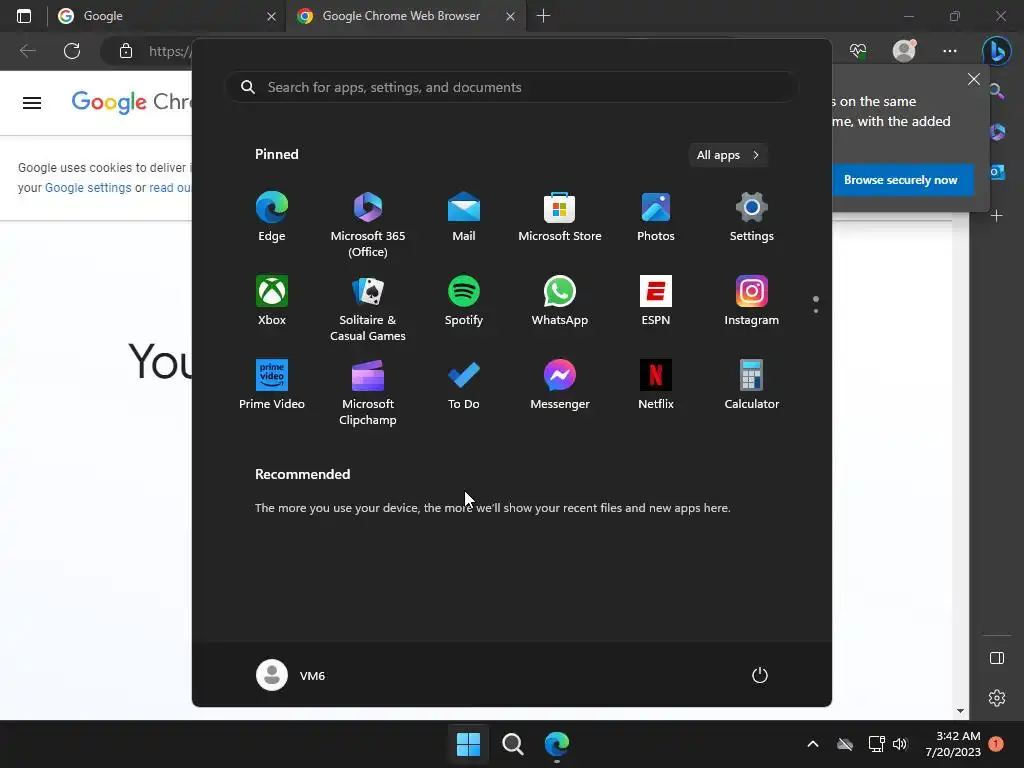The image size is (1024, 768).
Task: Open the Chrome page hamburger menu
Action: [x=32, y=103]
